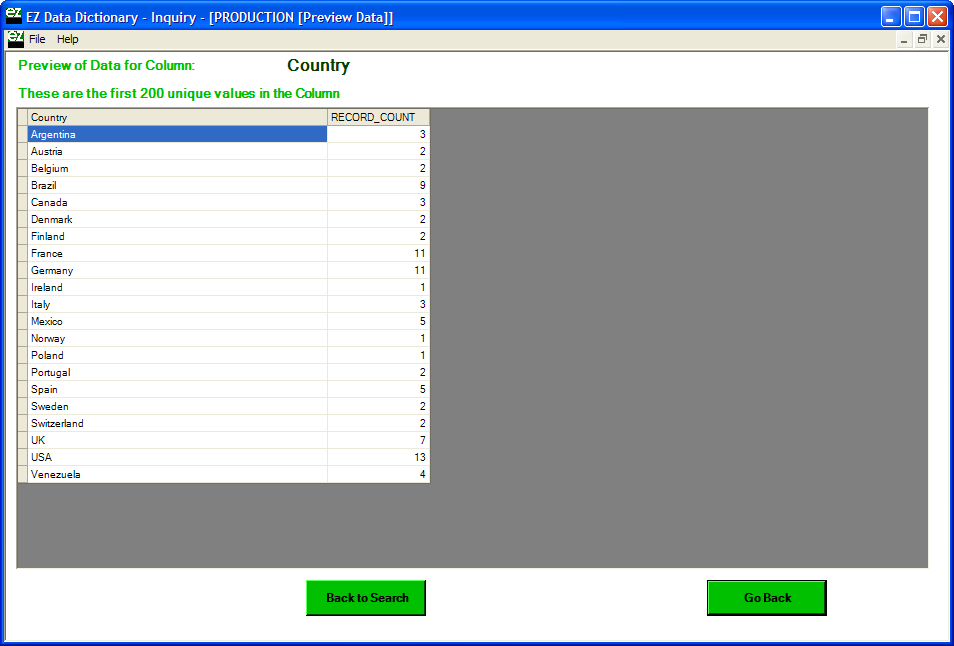Open the Help menu

tap(67, 40)
